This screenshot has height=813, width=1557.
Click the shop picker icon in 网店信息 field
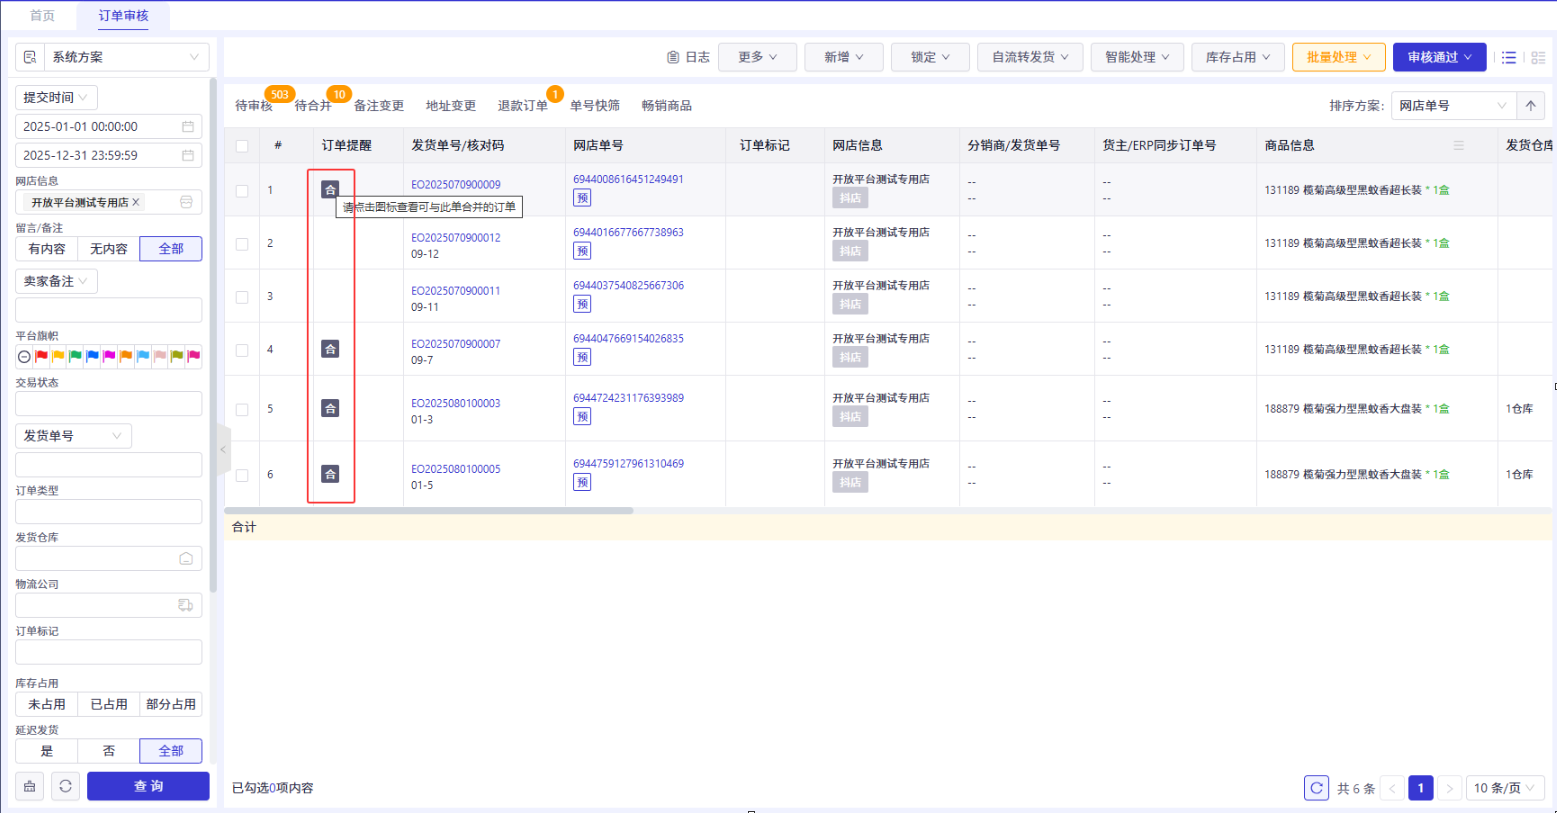186,202
